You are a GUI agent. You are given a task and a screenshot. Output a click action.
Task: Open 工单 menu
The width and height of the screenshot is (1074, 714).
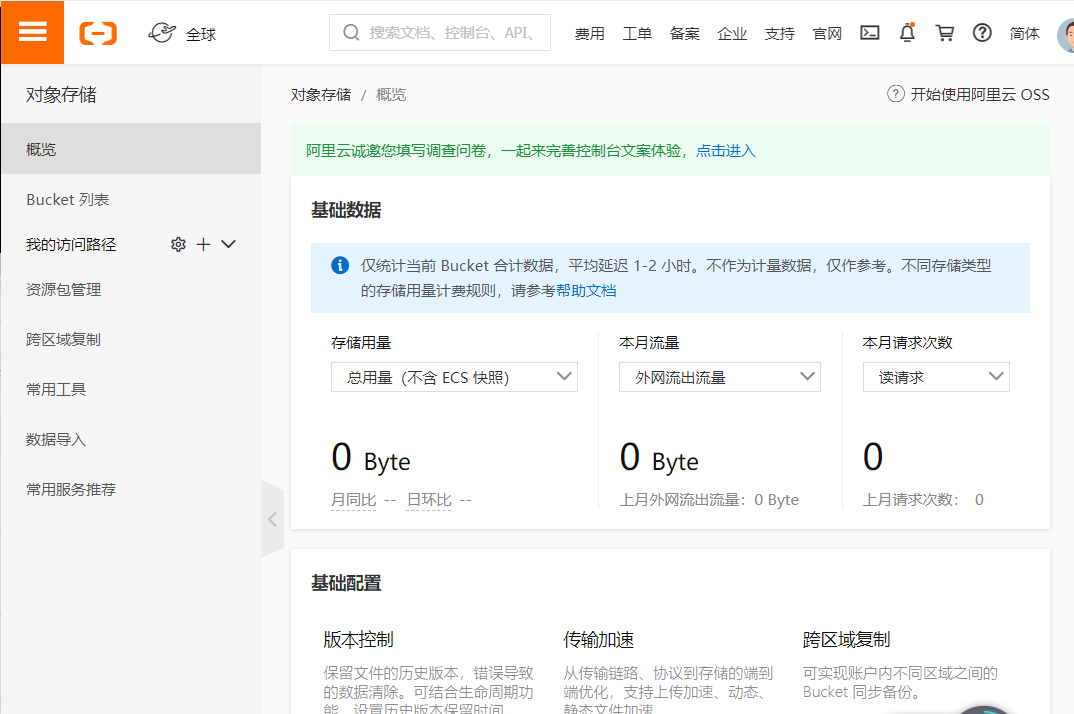(637, 34)
